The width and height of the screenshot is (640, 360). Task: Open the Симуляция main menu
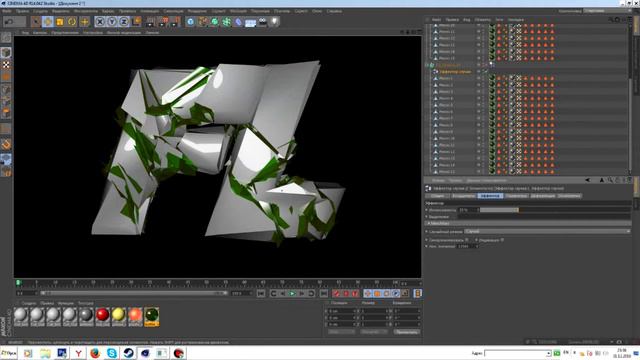click(173, 11)
